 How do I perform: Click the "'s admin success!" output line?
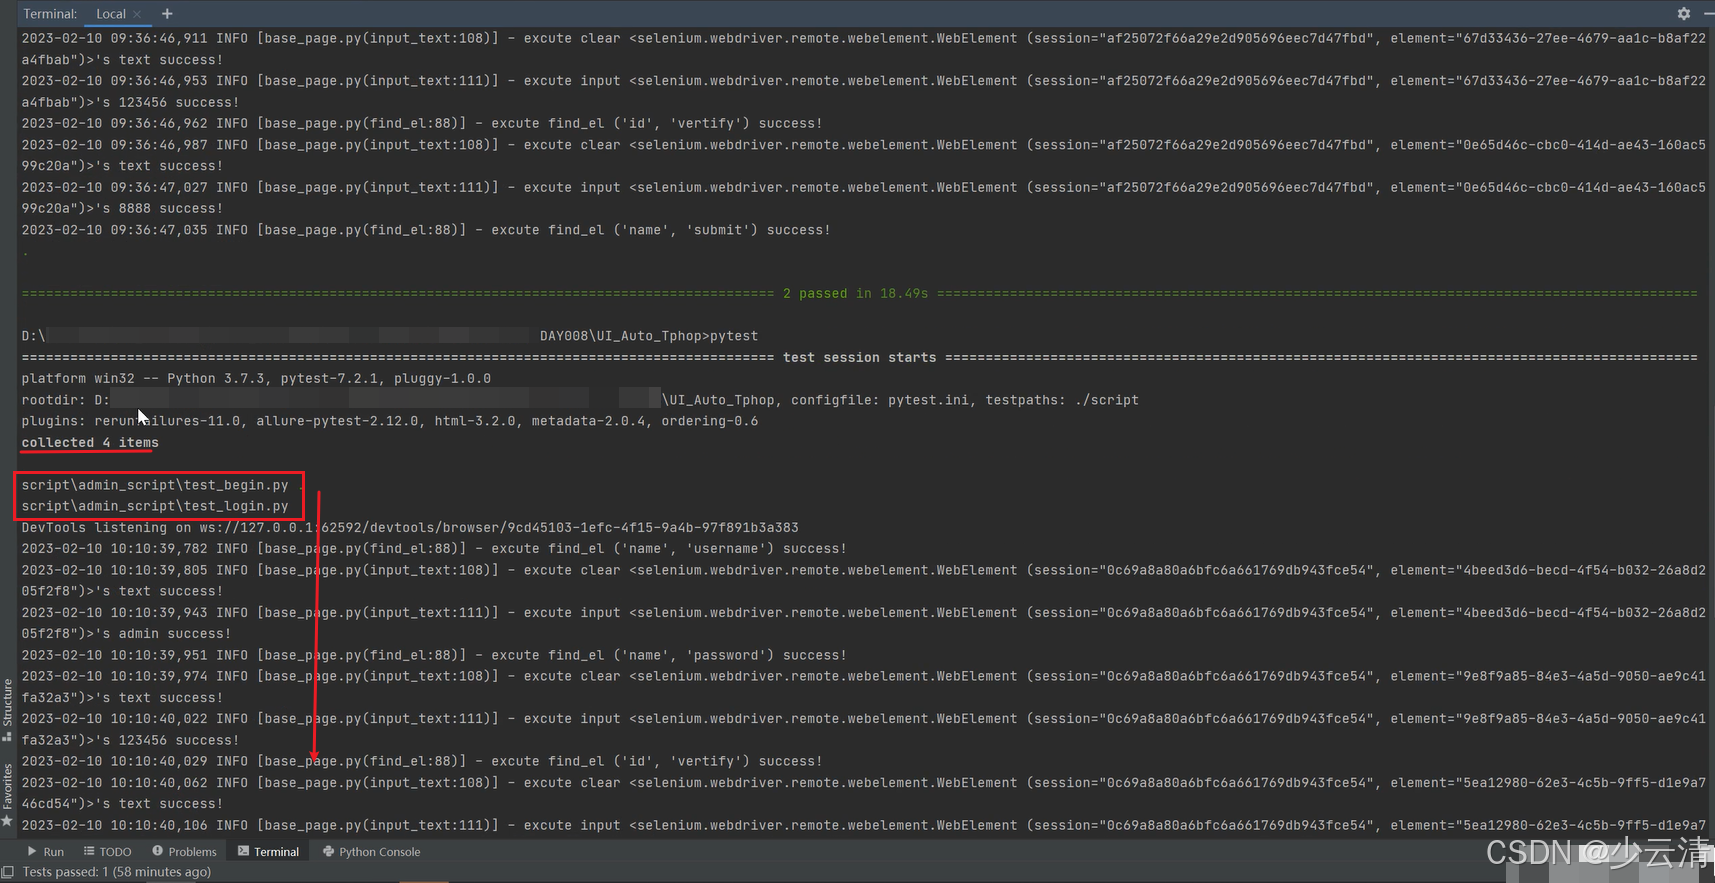(x=126, y=633)
